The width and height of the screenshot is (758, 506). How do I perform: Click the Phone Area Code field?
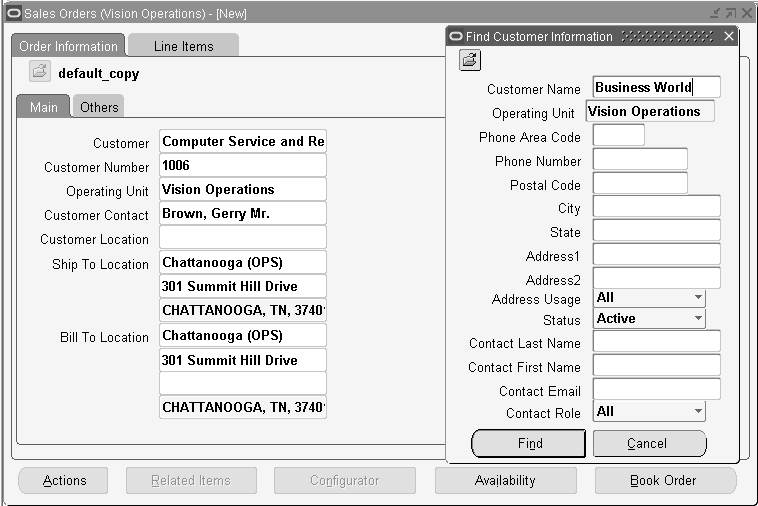pyautogui.click(x=618, y=135)
